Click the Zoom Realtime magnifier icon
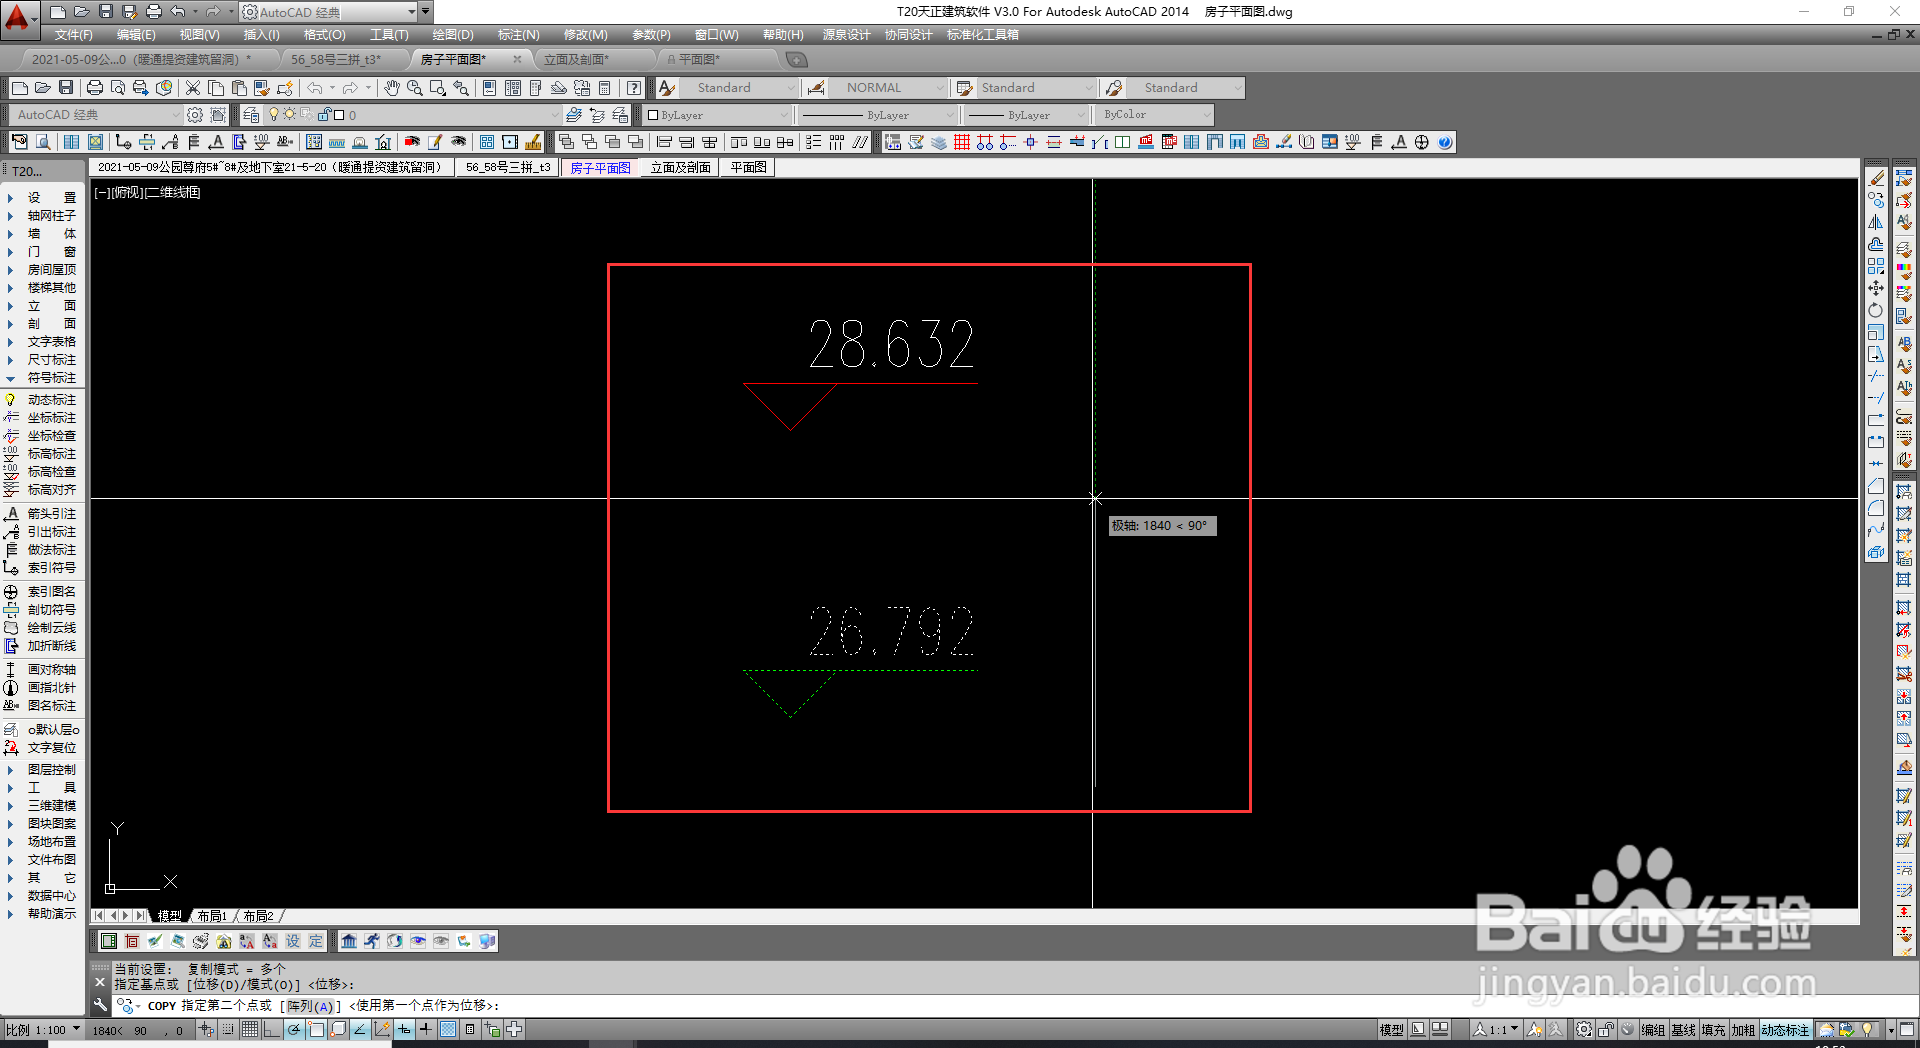 [415, 88]
